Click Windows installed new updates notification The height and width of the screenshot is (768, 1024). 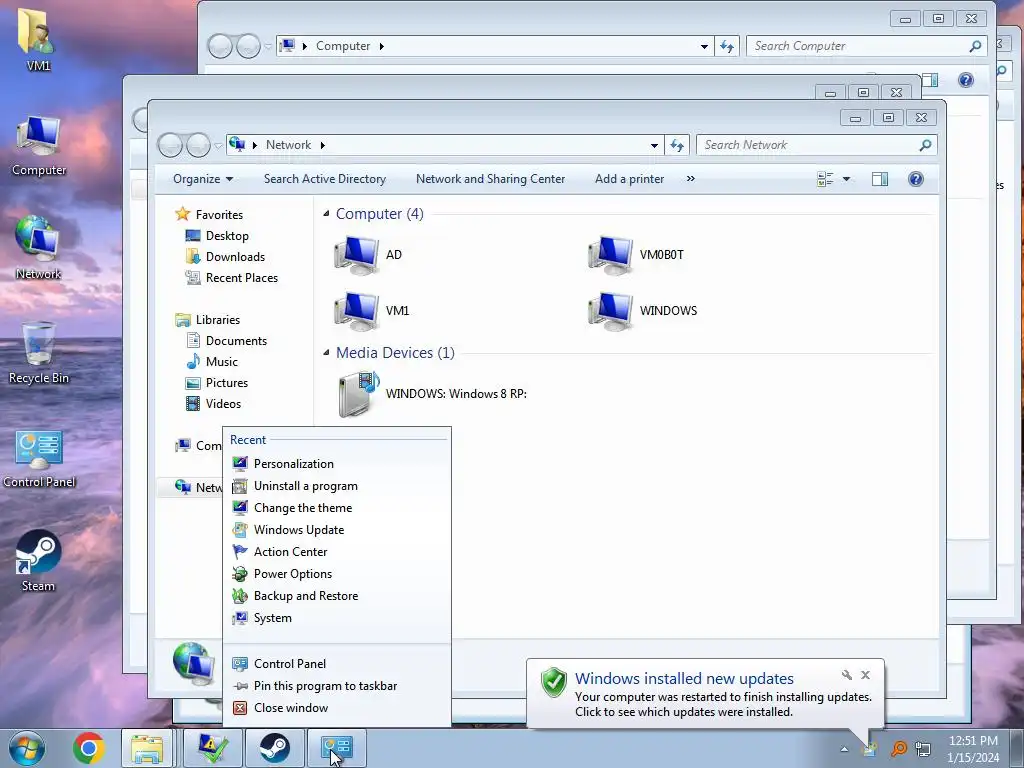coord(705,694)
